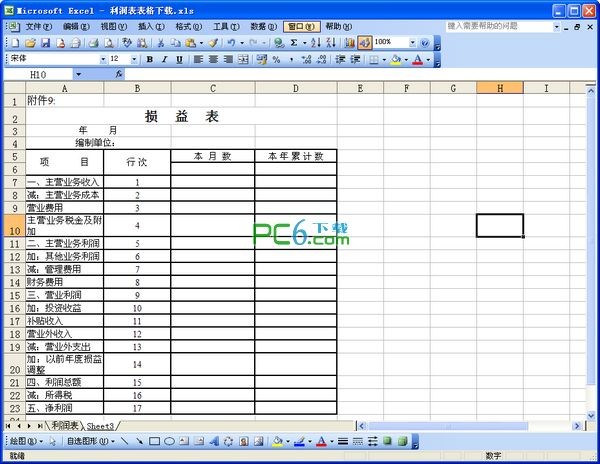
Task: Align text right
Action: coord(228,60)
